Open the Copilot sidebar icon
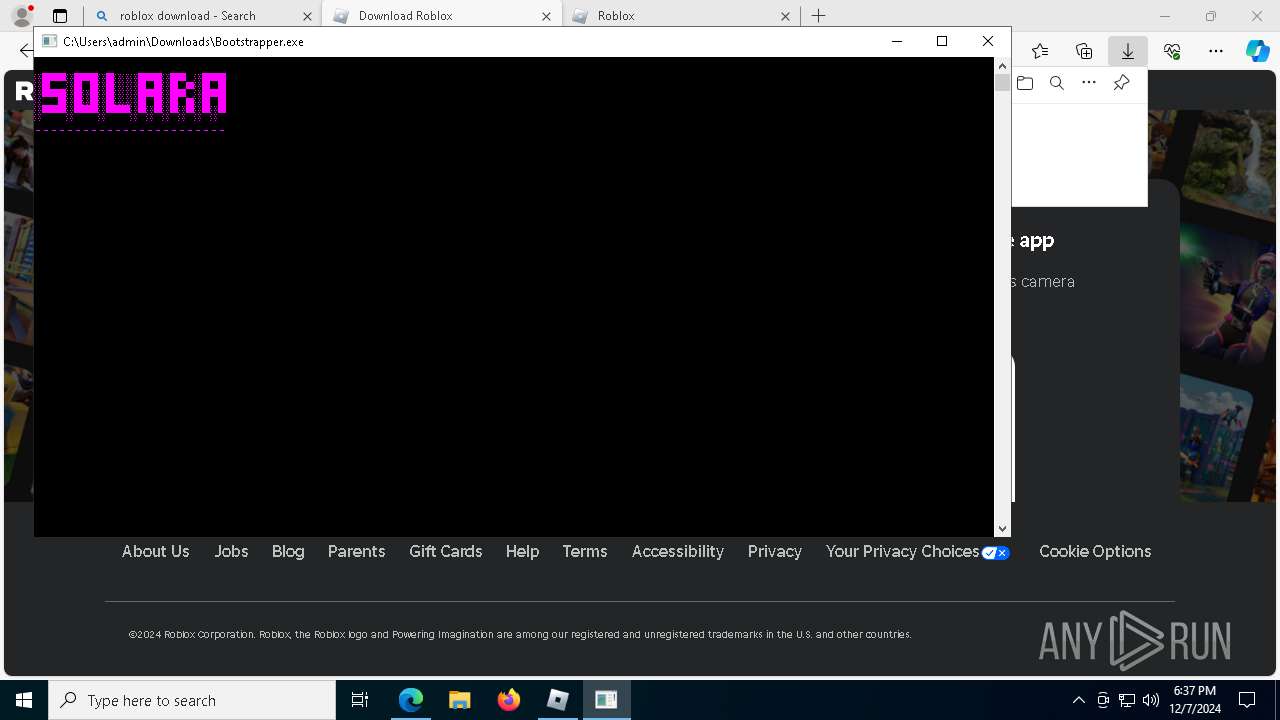 click(1257, 51)
